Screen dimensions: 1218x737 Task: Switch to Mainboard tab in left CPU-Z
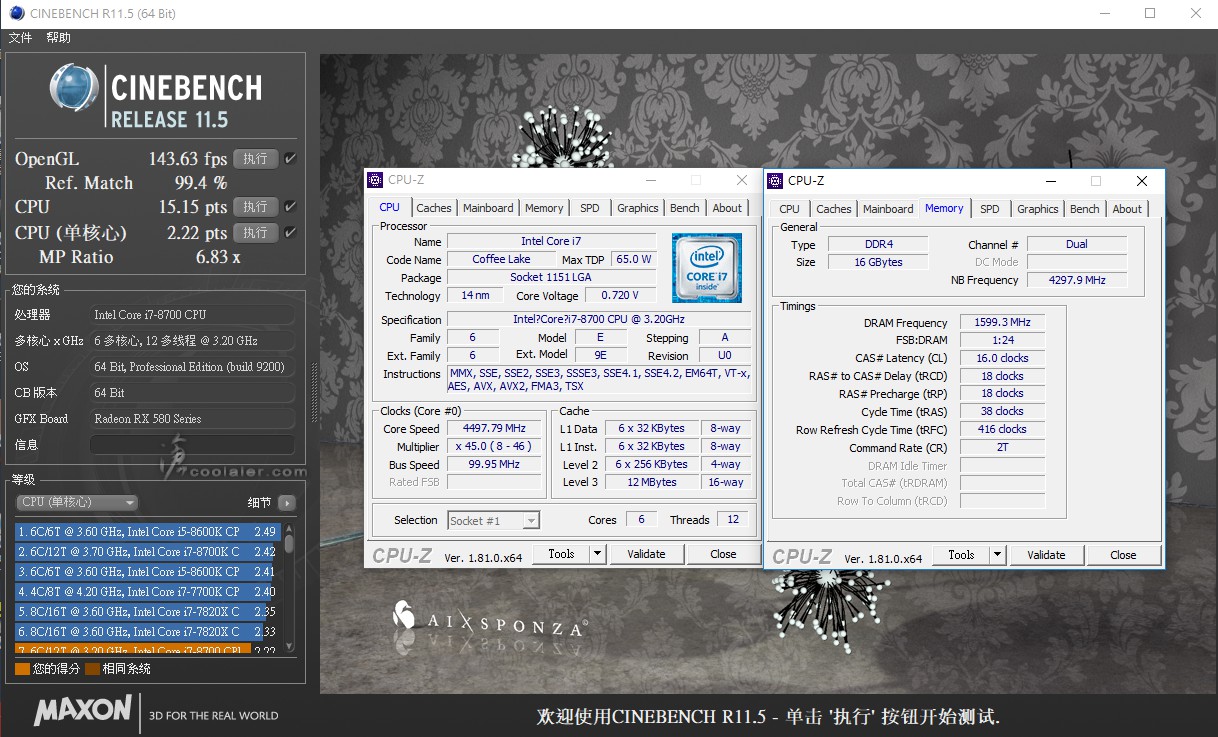(x=488, y=208)
